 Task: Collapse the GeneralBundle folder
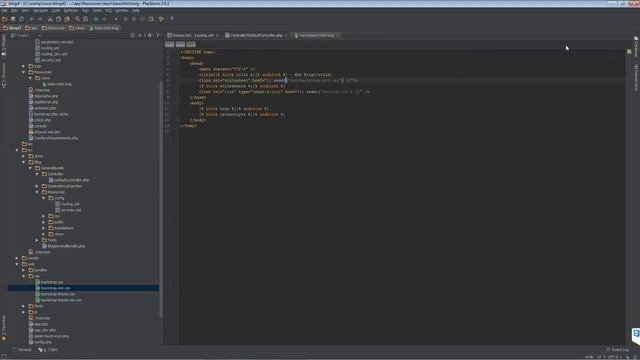tap(30, 168)
